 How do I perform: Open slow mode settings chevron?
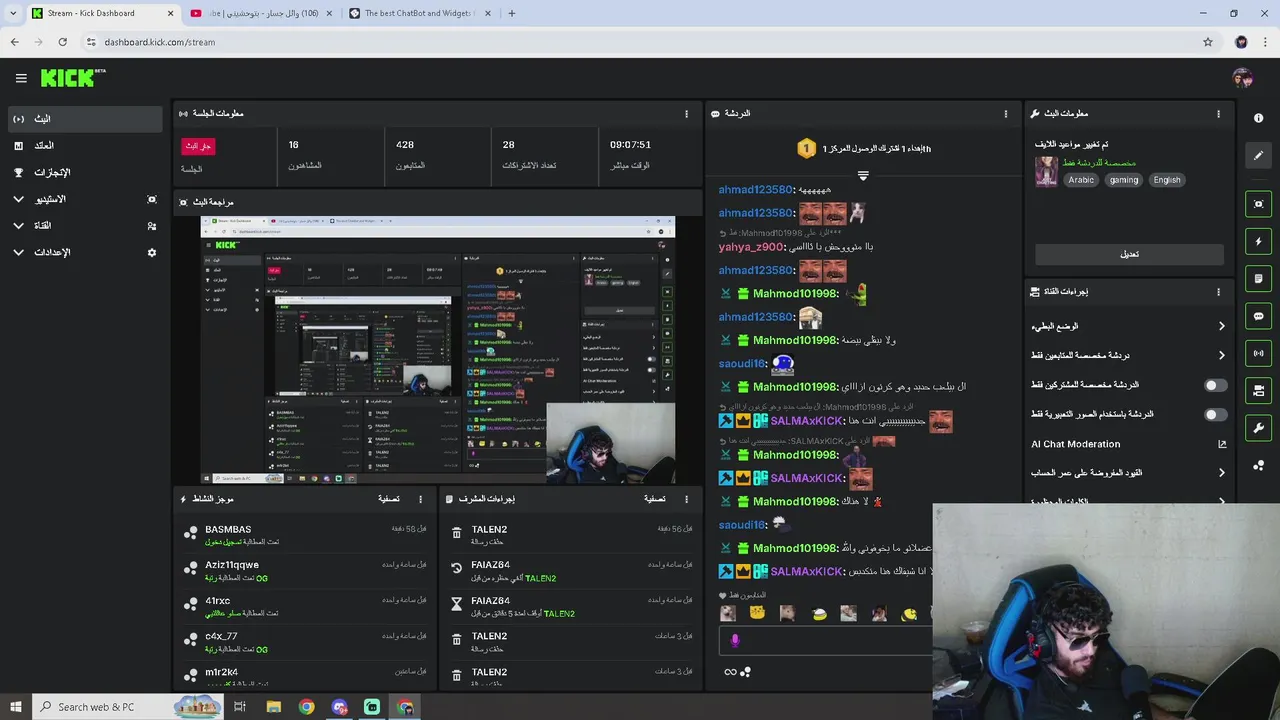[x=1221, y=326]
